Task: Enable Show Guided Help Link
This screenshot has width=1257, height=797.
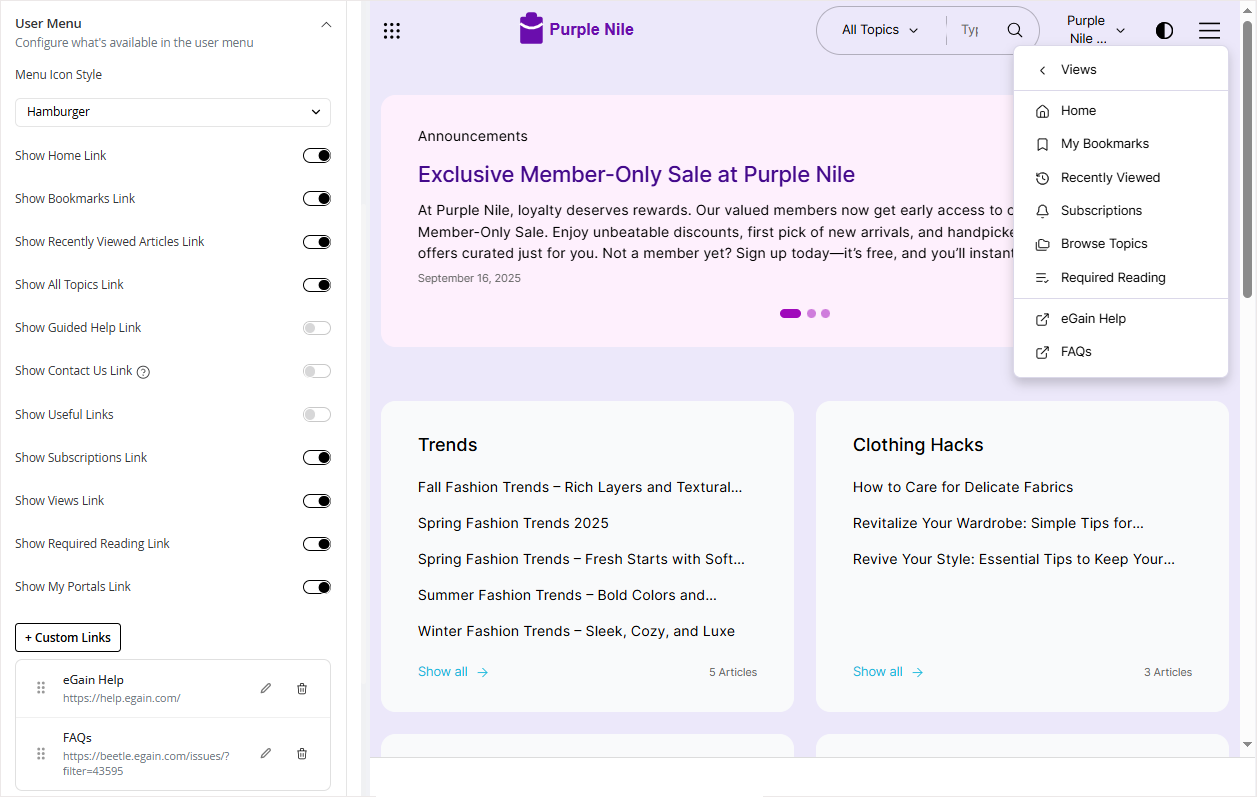Action: click(316, 327)
